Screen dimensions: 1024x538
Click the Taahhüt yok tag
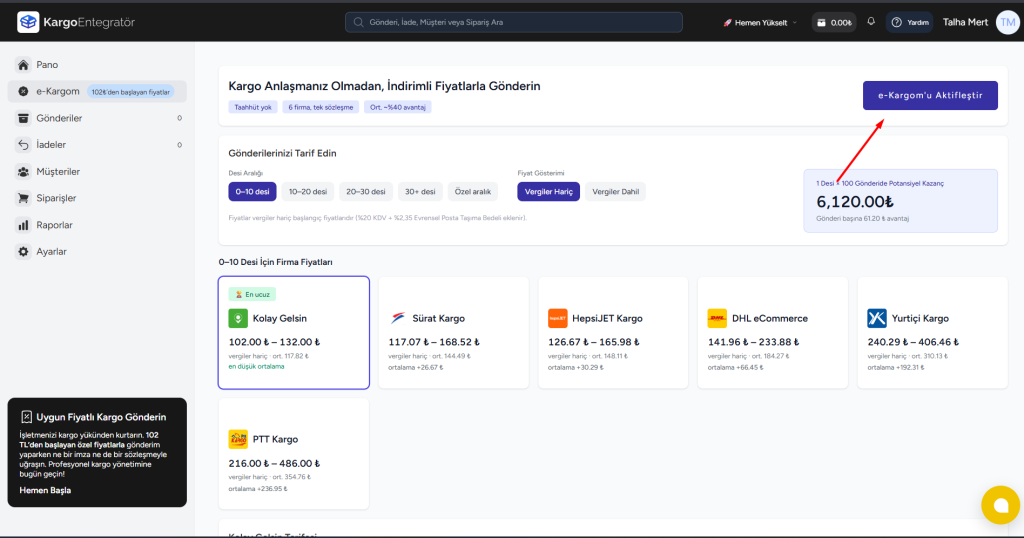pos(253,107)
